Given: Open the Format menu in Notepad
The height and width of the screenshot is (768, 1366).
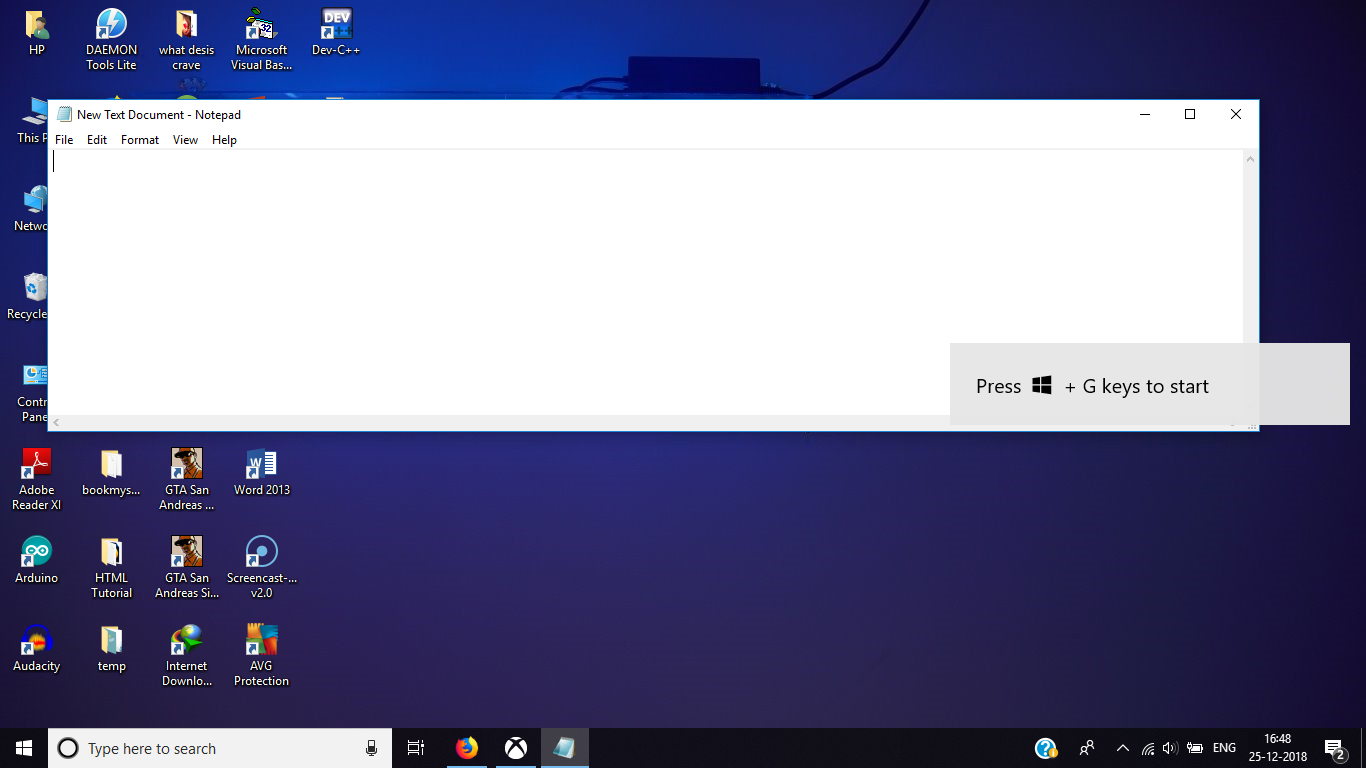Looking at the screenshot, I should [x=139, y=140].
